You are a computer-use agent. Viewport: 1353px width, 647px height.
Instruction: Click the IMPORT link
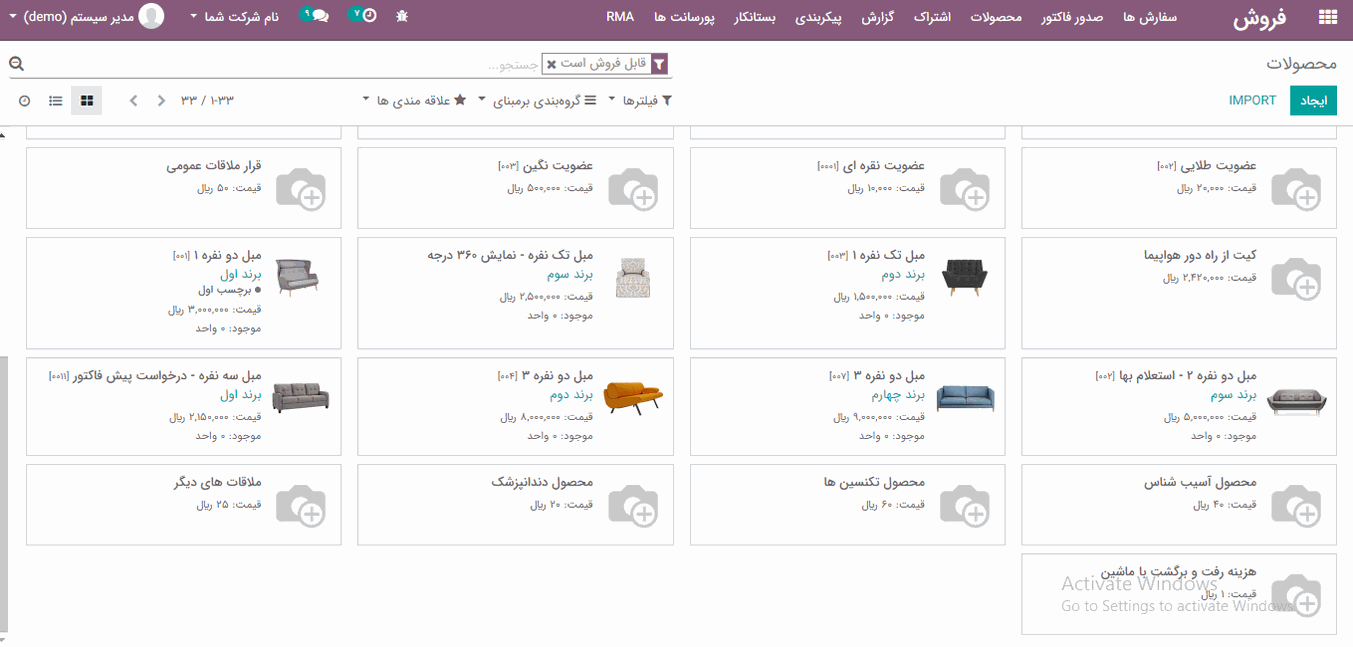point(1252,100)
